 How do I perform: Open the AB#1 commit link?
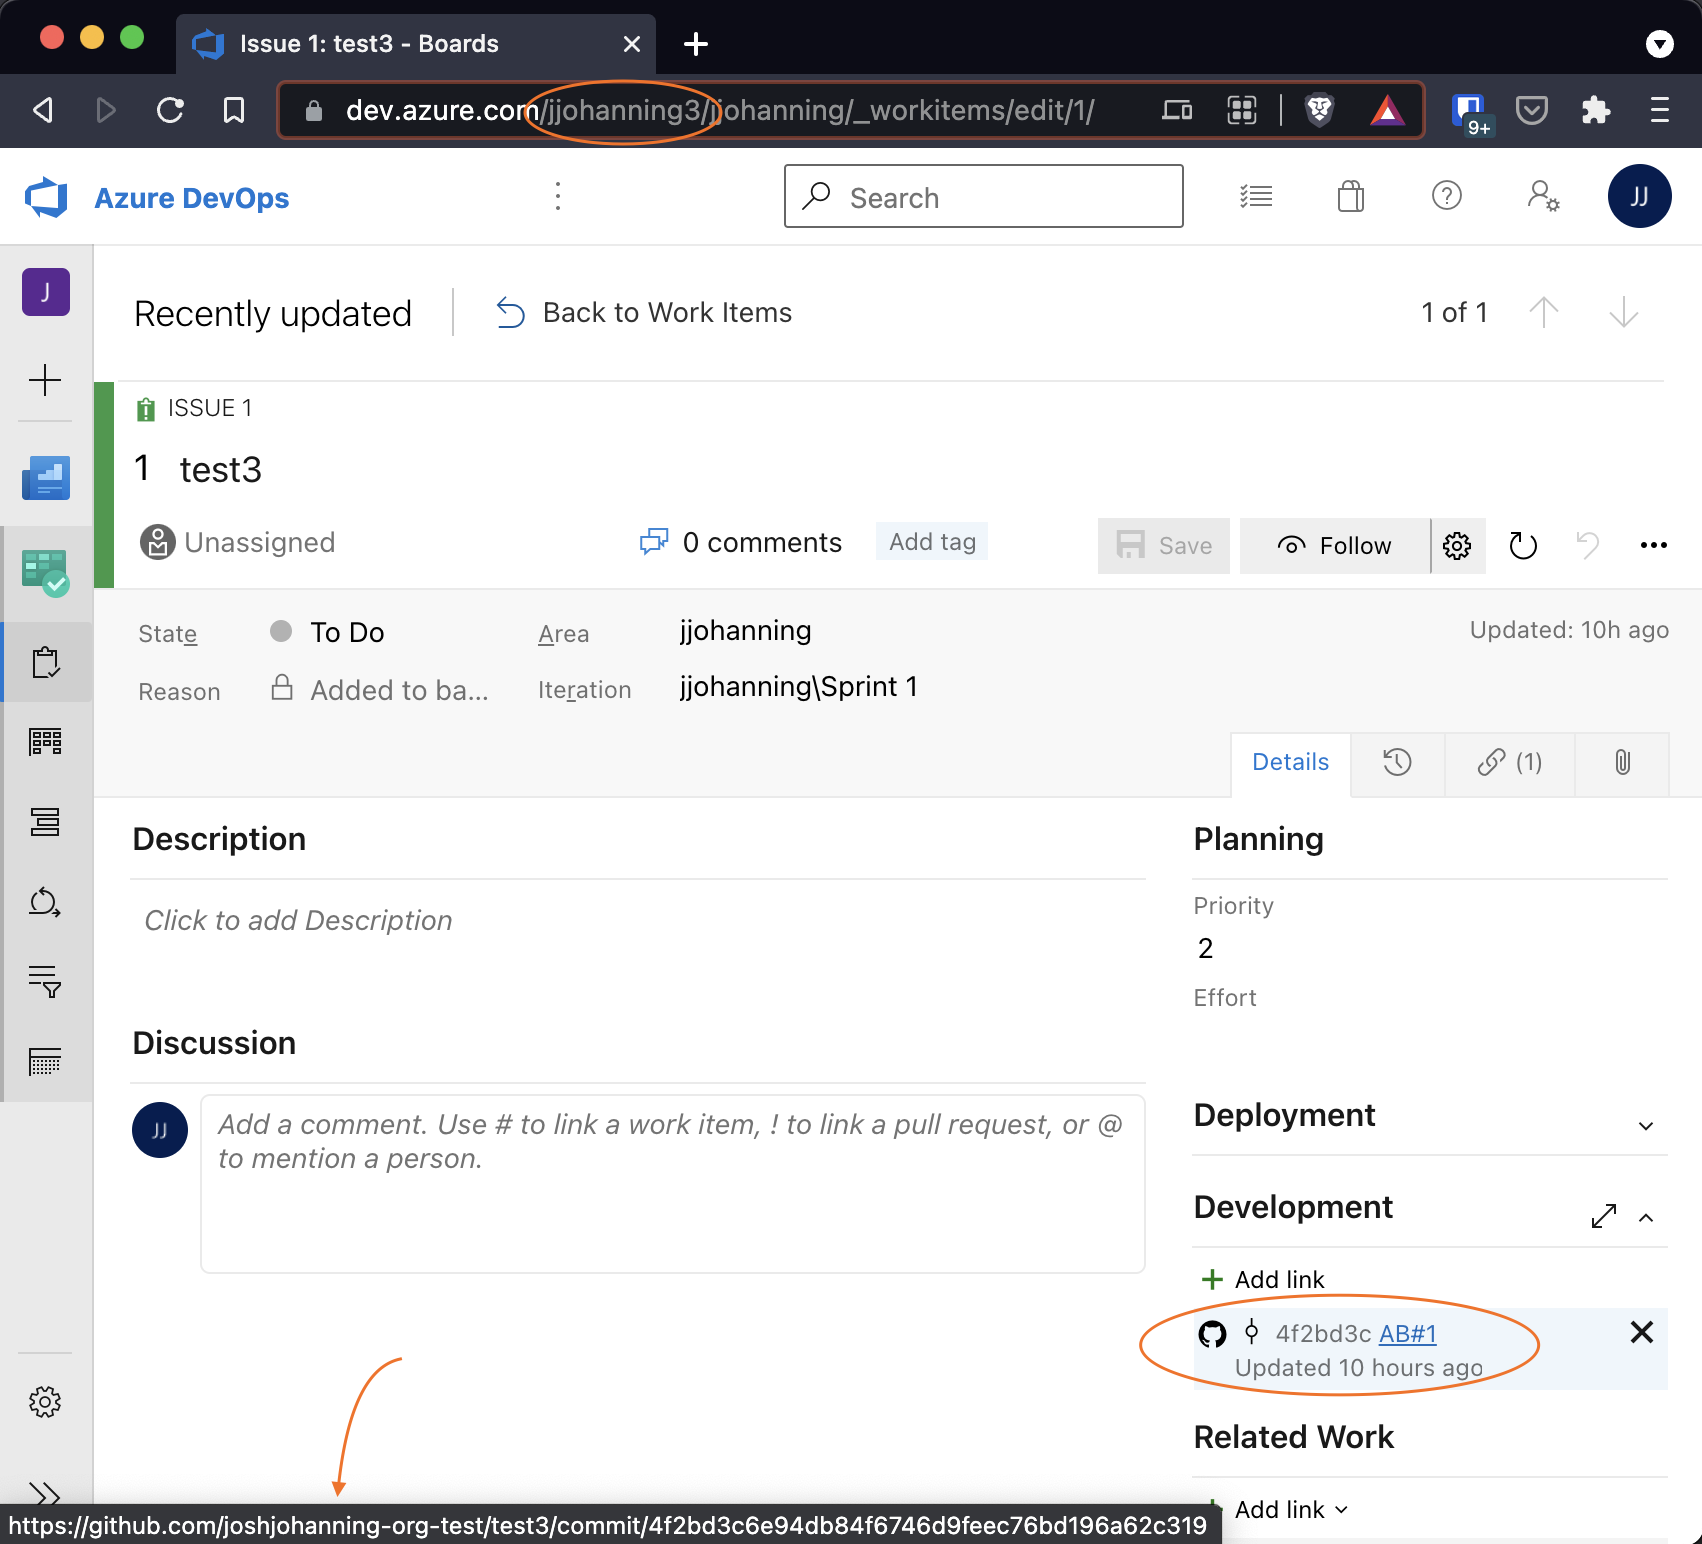click(1407, 1334)
